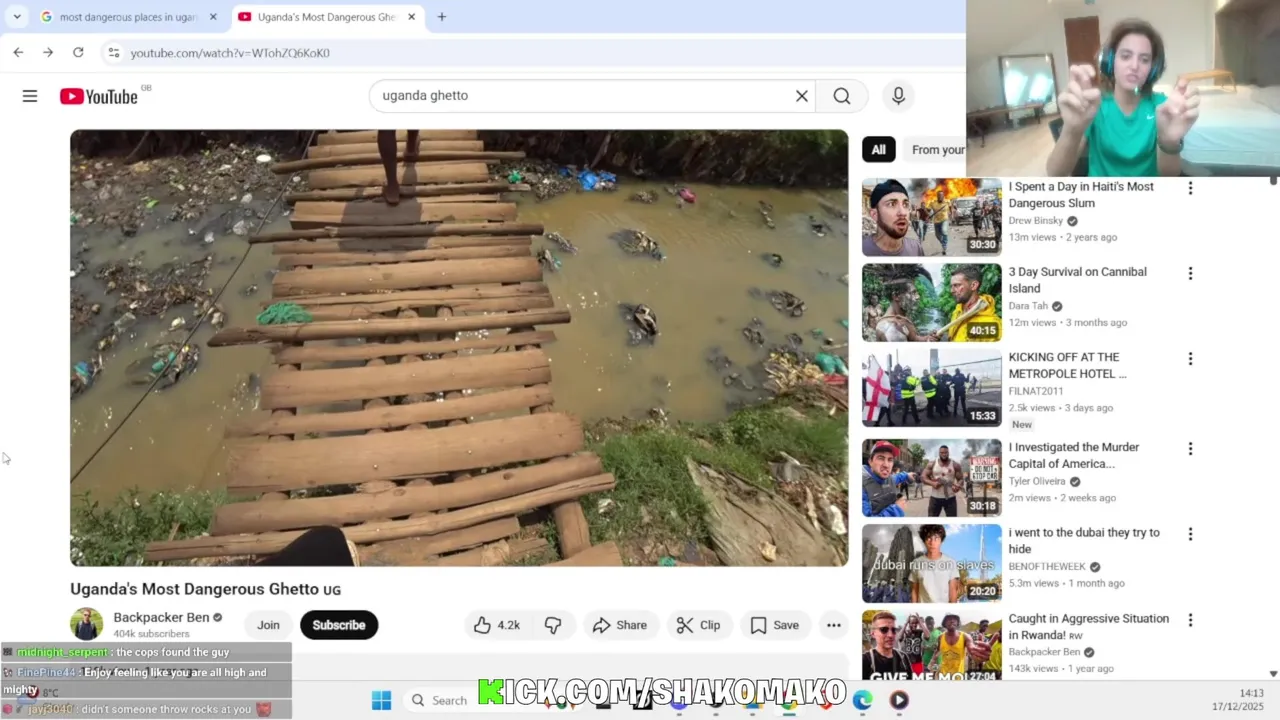Reload the current page
The width and height of the screenshot is (1280, 720).
click(x=78, y=52)
